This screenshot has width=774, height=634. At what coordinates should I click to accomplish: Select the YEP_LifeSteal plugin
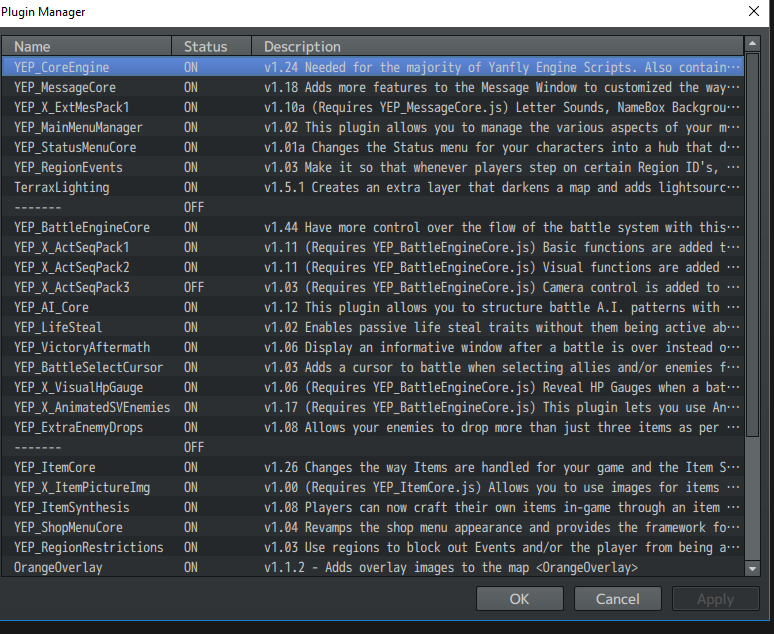373,327
